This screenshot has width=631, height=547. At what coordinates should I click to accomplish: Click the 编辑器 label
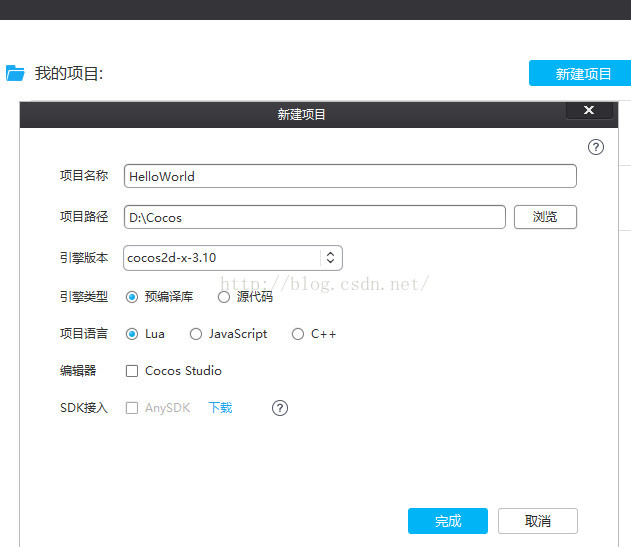click(x=78, y=370)
